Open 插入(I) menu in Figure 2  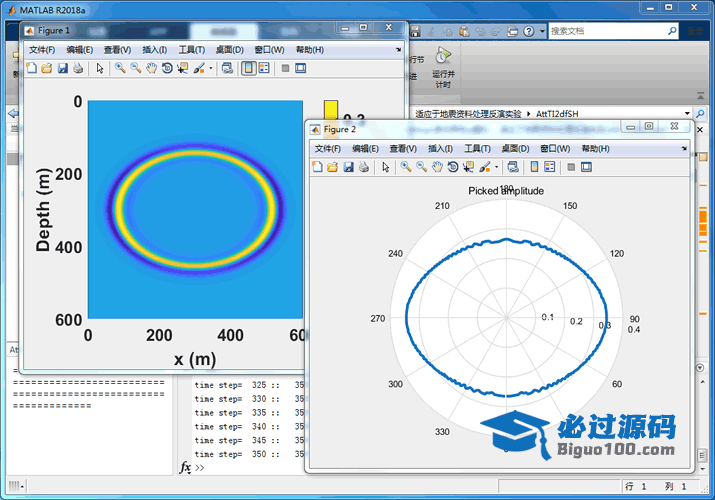coord(440,149)
